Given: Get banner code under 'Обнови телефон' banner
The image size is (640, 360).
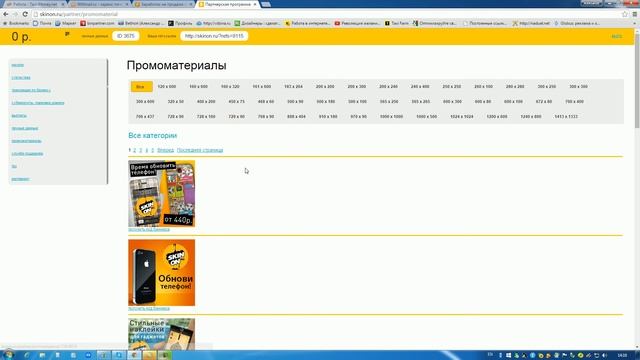Looking at the screenshot, I should [149, 309].
